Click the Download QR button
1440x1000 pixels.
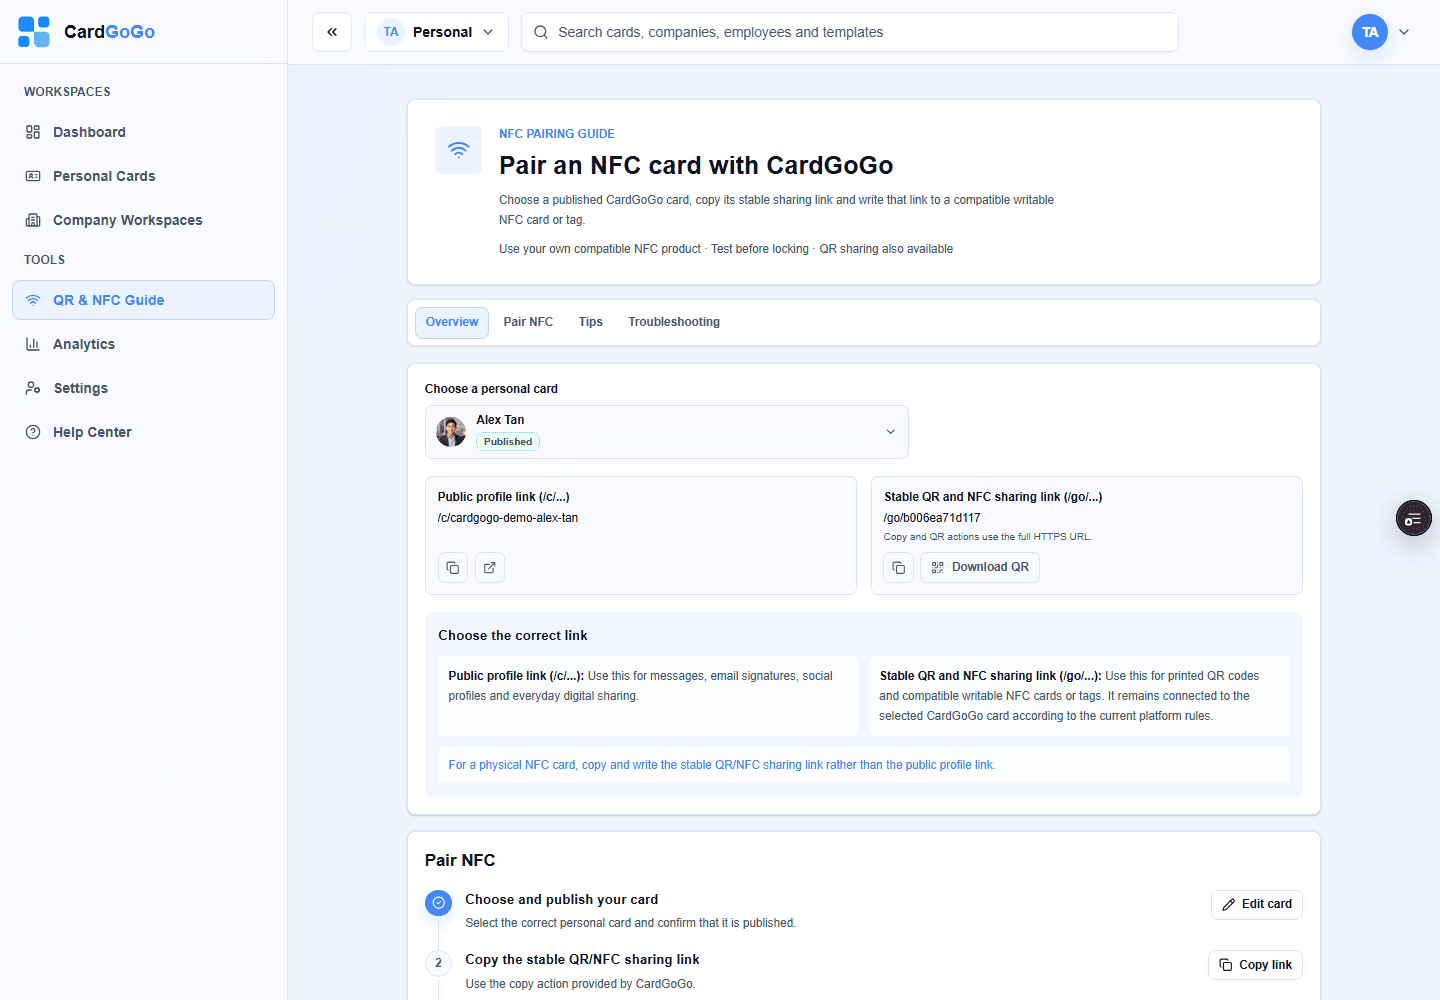point(980,568)
